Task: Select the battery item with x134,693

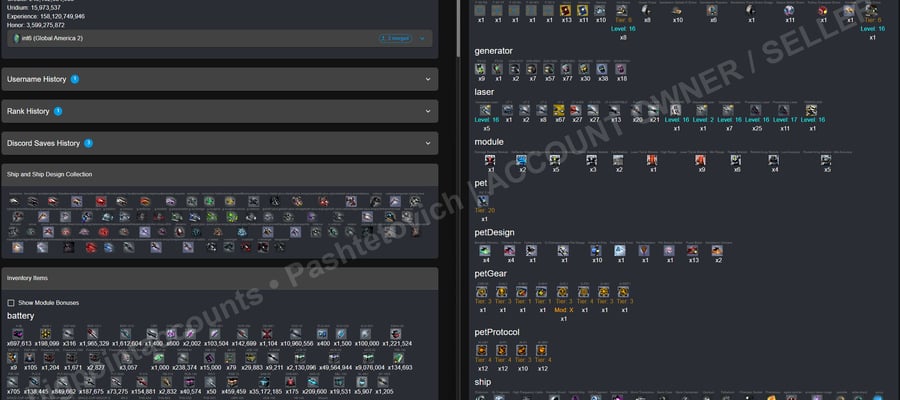Action: pos(398,358)
